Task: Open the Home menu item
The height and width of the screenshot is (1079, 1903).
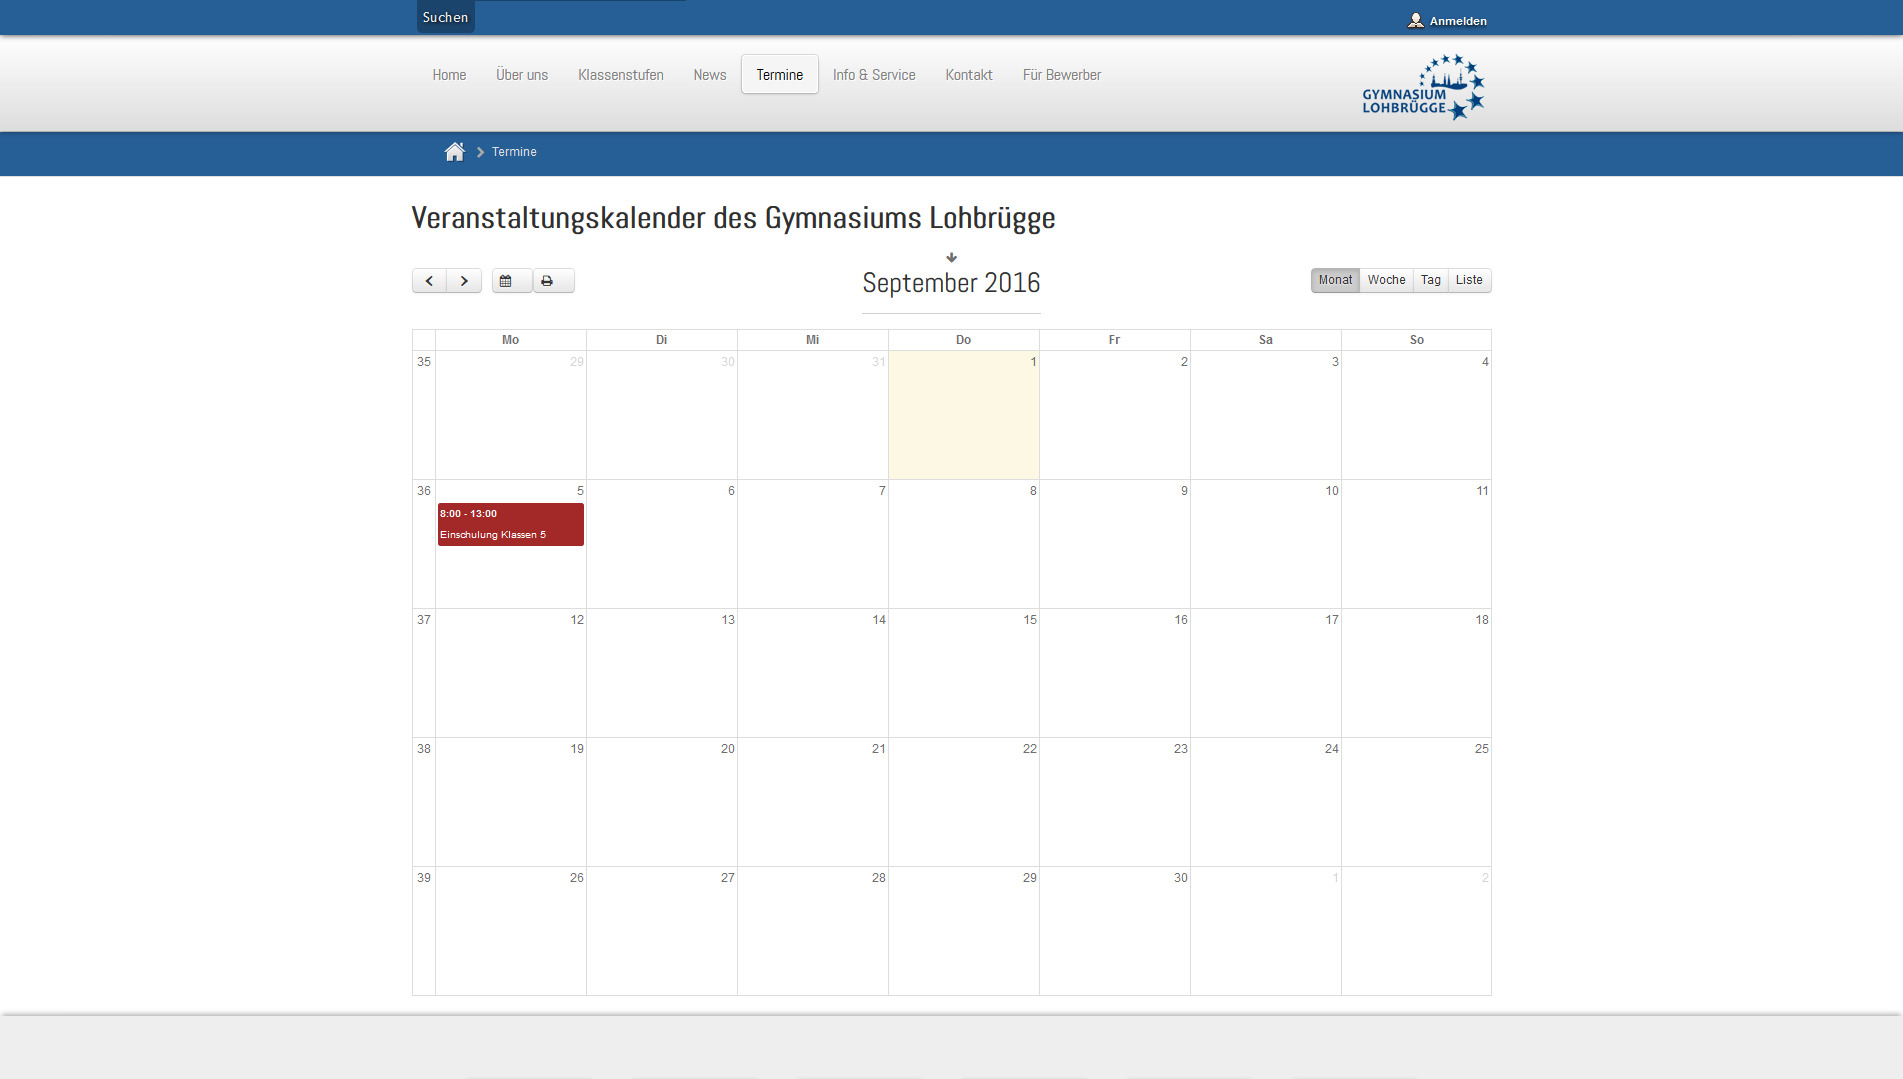Action: [449, 75]
